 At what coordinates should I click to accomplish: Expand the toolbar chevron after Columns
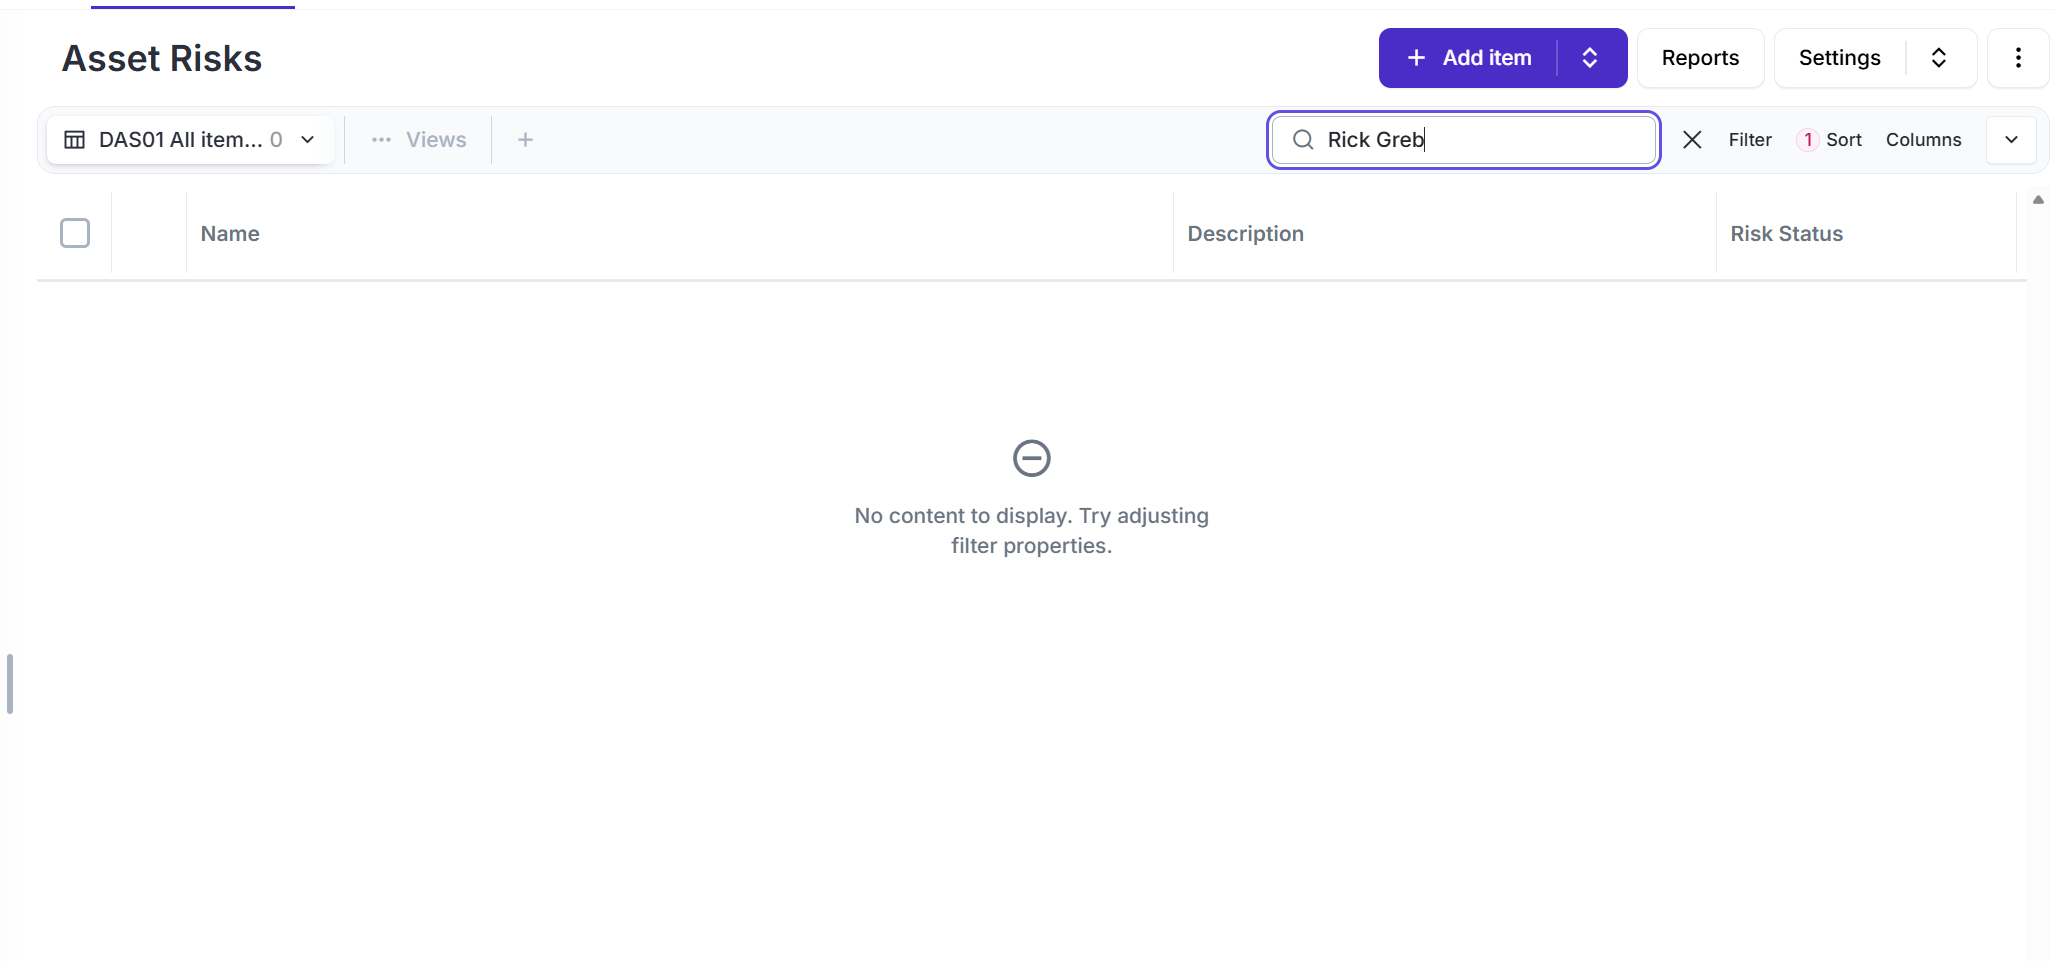[2011, 140]
